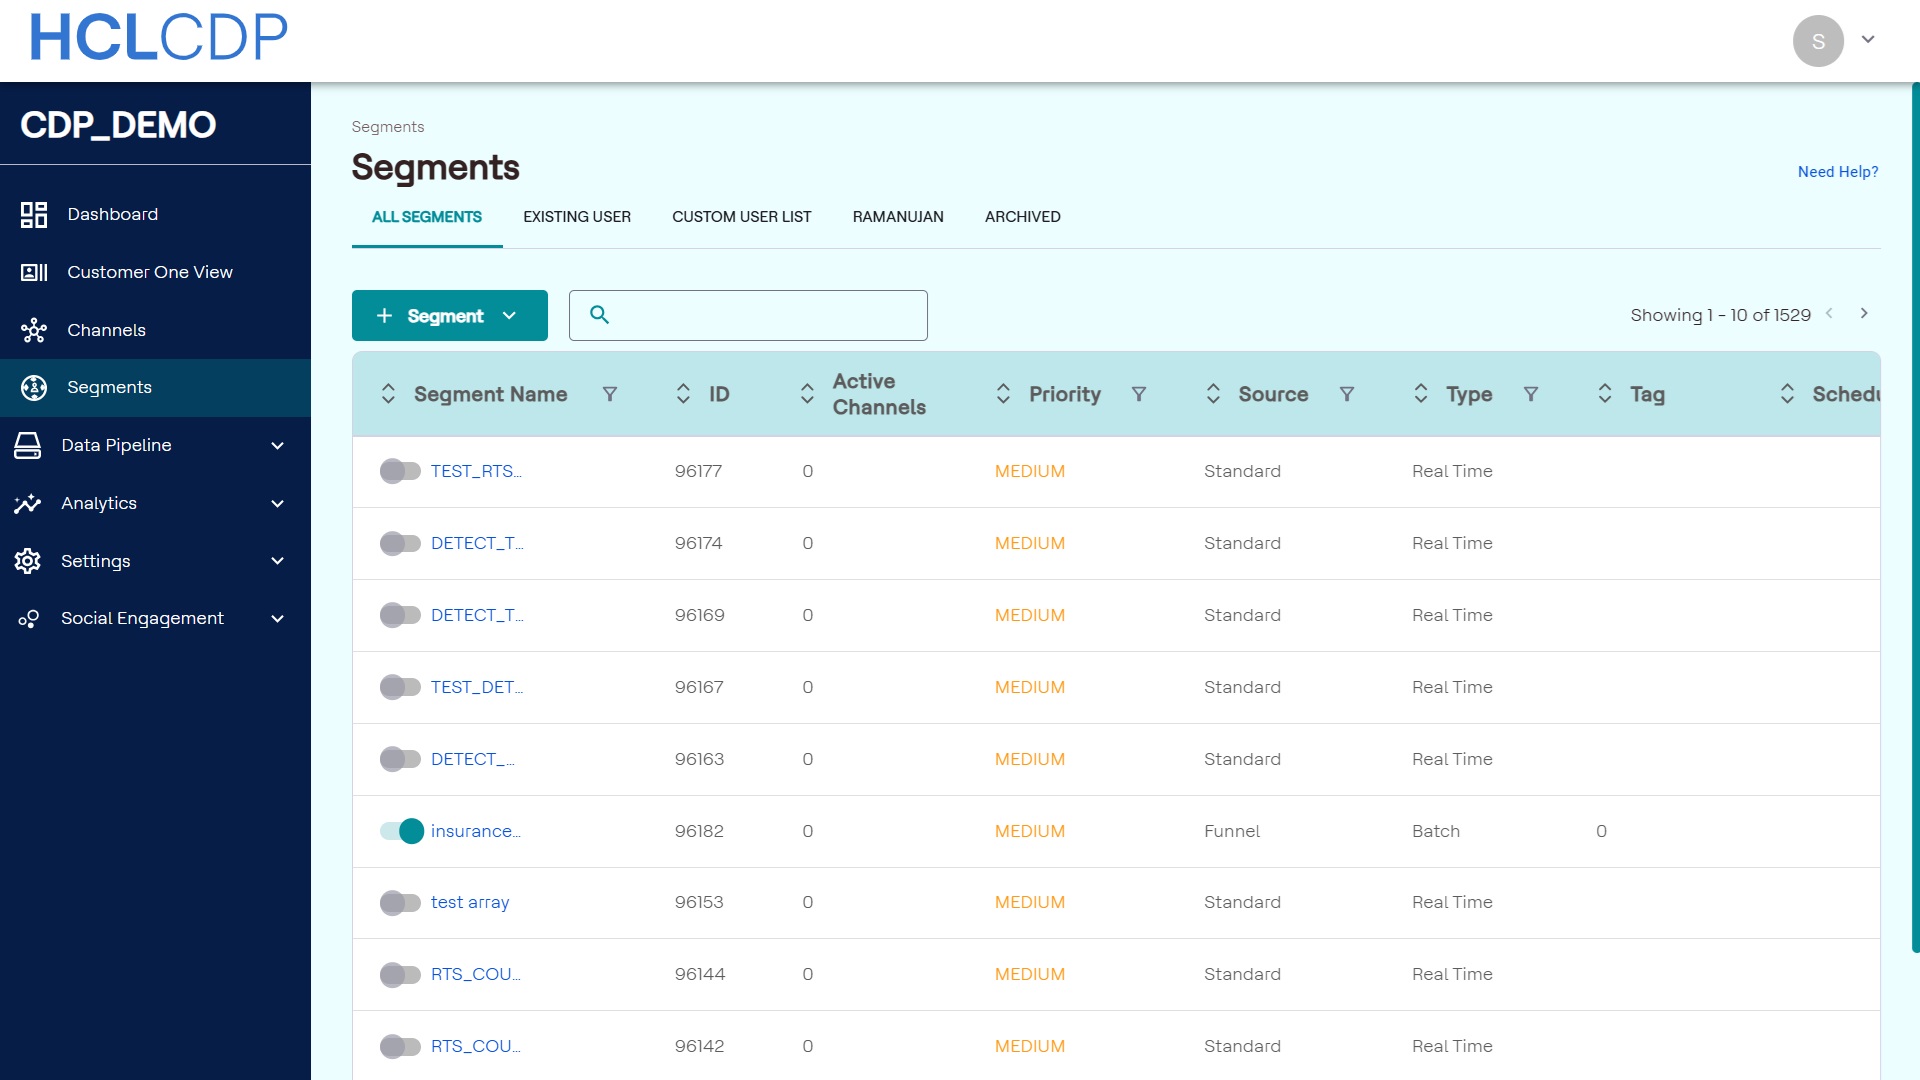This screenshot has width=1920, height=1080.
Task: Toggle the segment with ID 96177
Action: click(401, 471)
